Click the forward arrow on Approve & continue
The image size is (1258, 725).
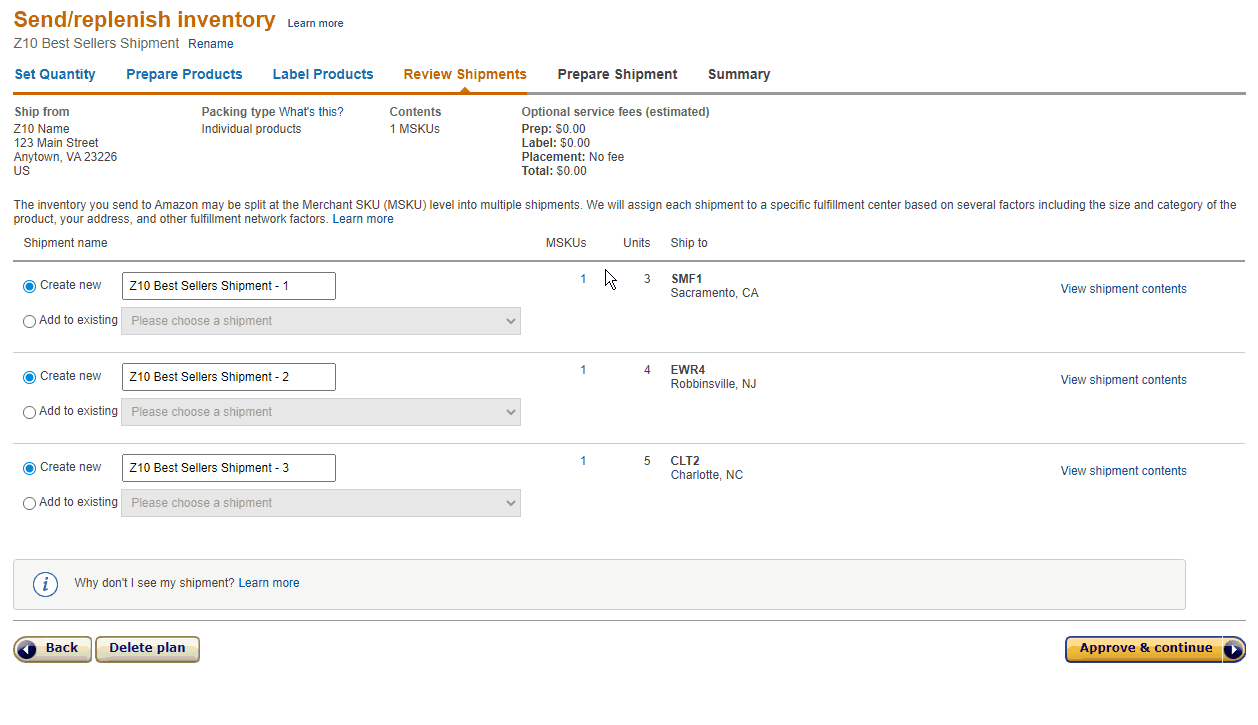(x=1232, y=649)
